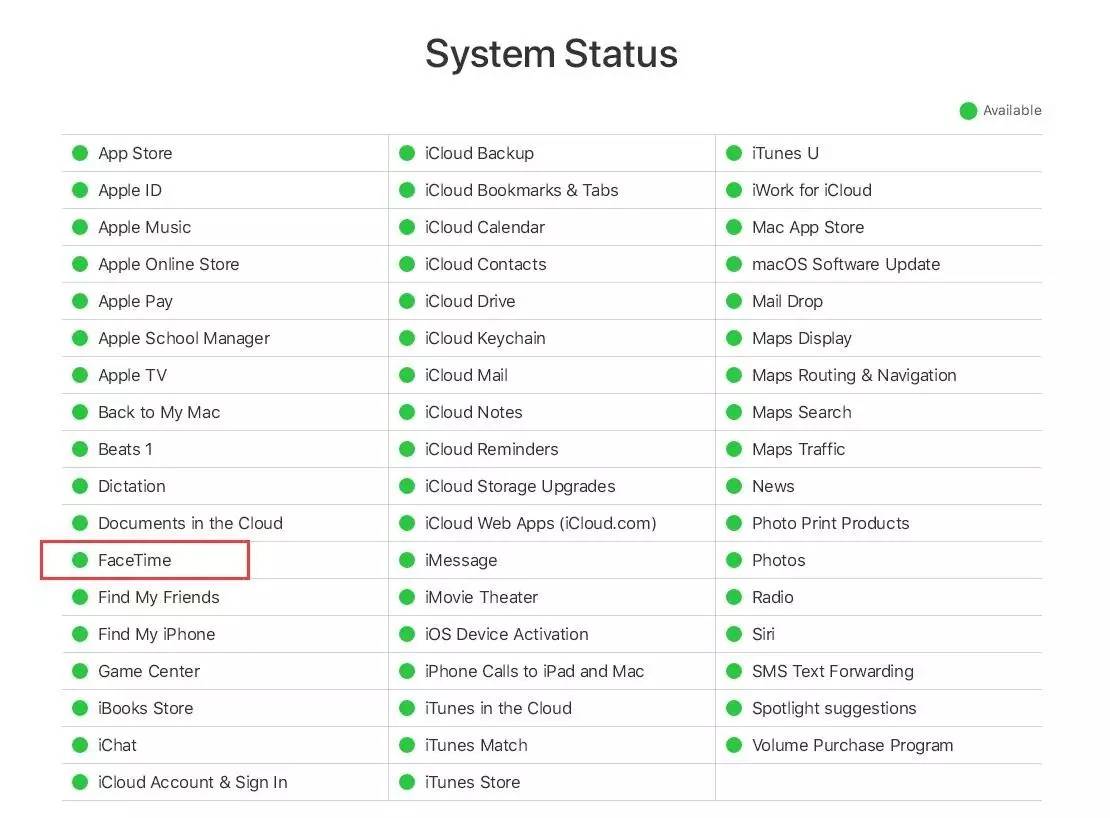Select the Mac App Store entry
This screenshot has width=1110, height=818.
tap(808, 227)
